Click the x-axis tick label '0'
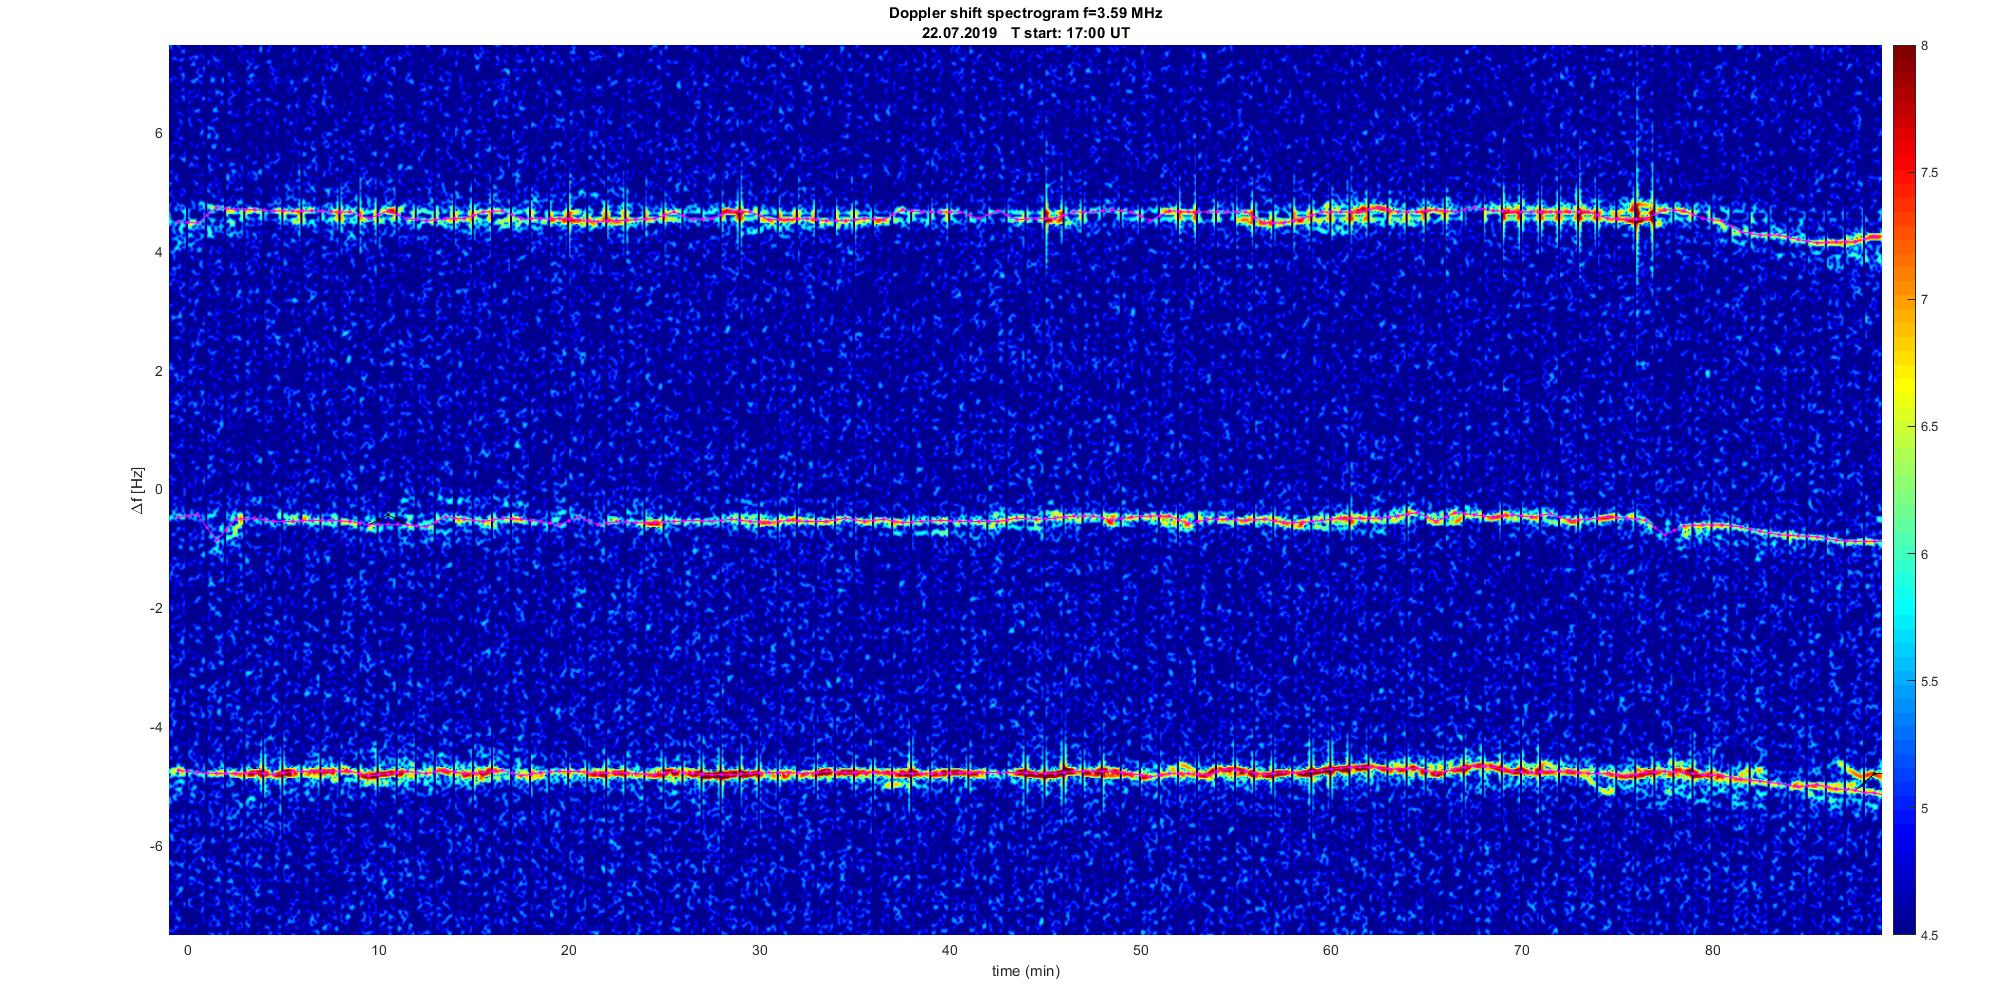 click(187, 950)
